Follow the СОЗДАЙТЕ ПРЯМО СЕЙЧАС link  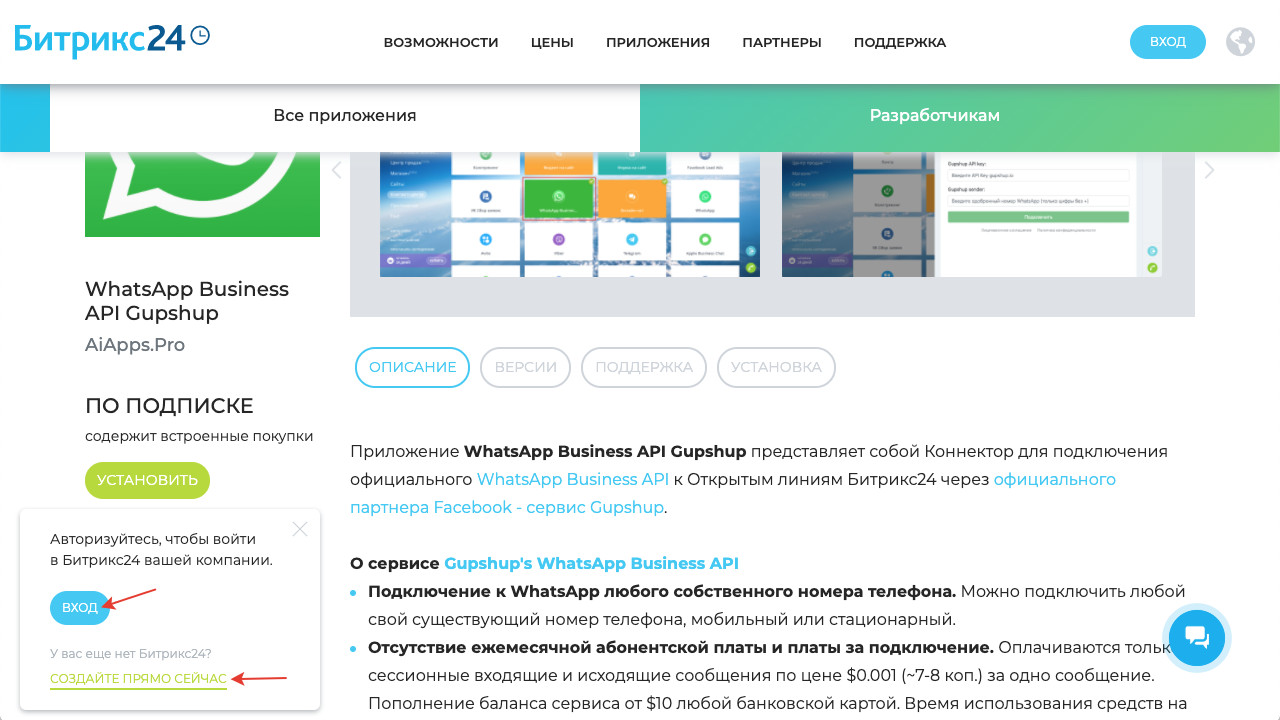click(x=138, y=679)
